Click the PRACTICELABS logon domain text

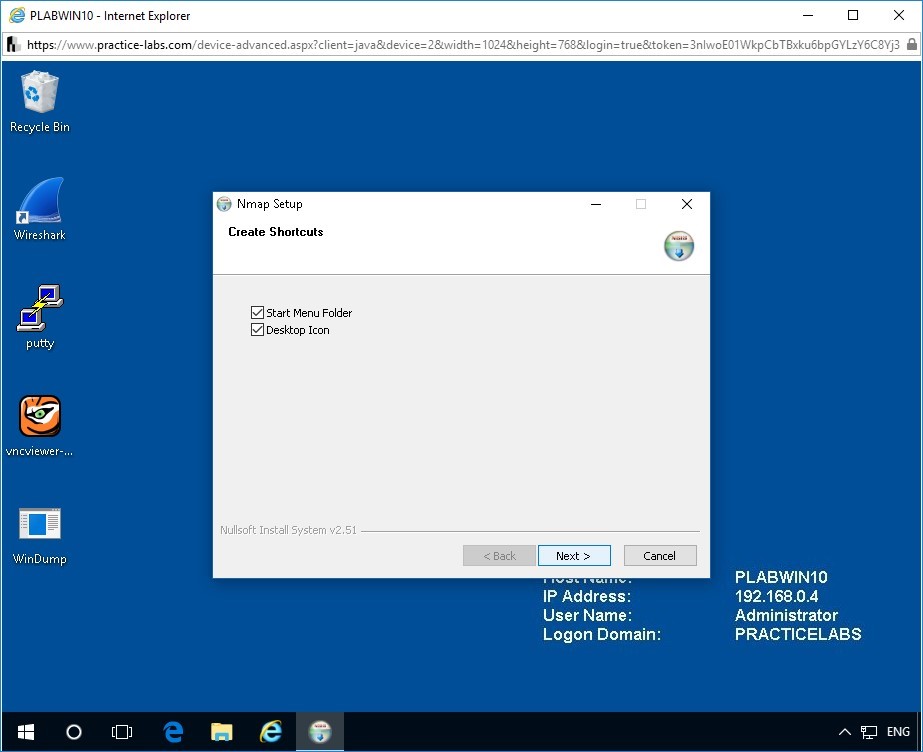pyautogui.click(x=798, y=634)
